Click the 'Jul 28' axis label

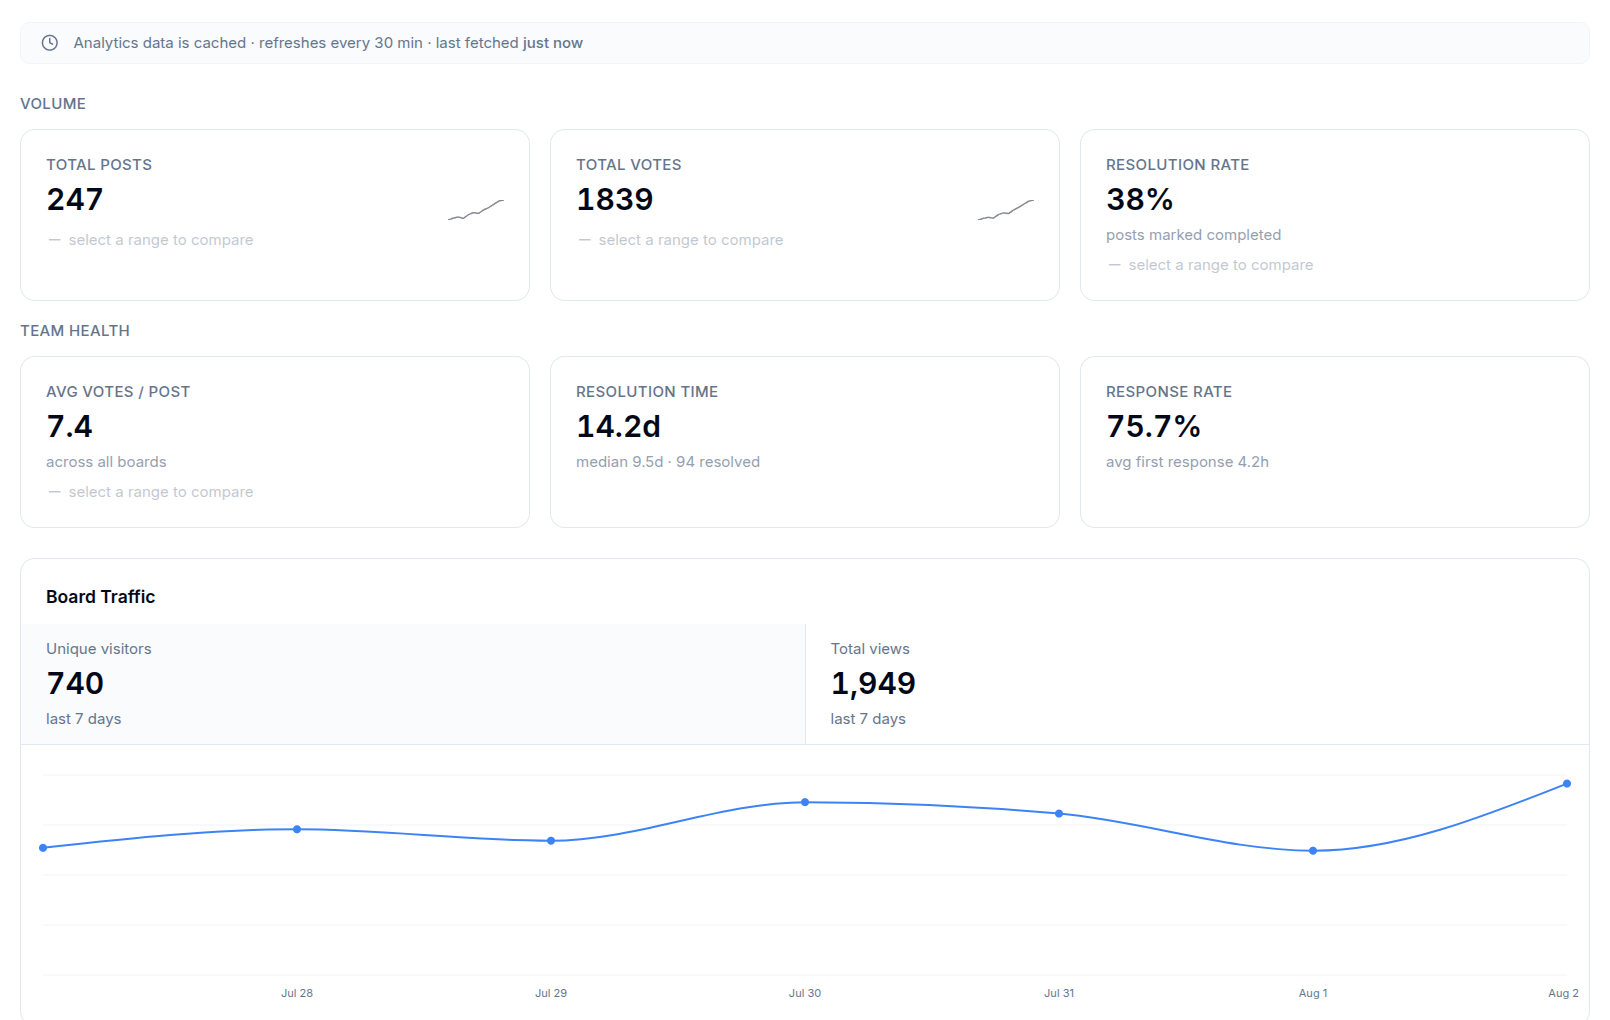click(297, 993)
